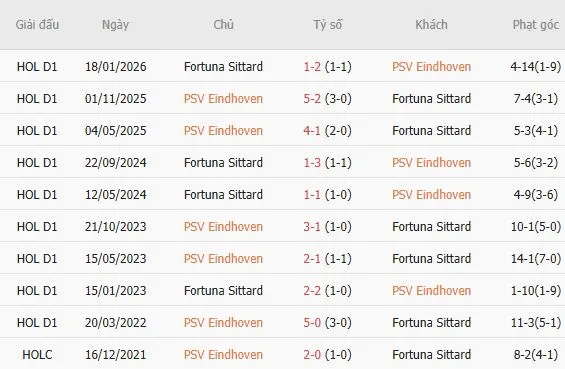
Task: Open PSV Eindhoven home link on 04/05/2025
Action: click(223, 130)
